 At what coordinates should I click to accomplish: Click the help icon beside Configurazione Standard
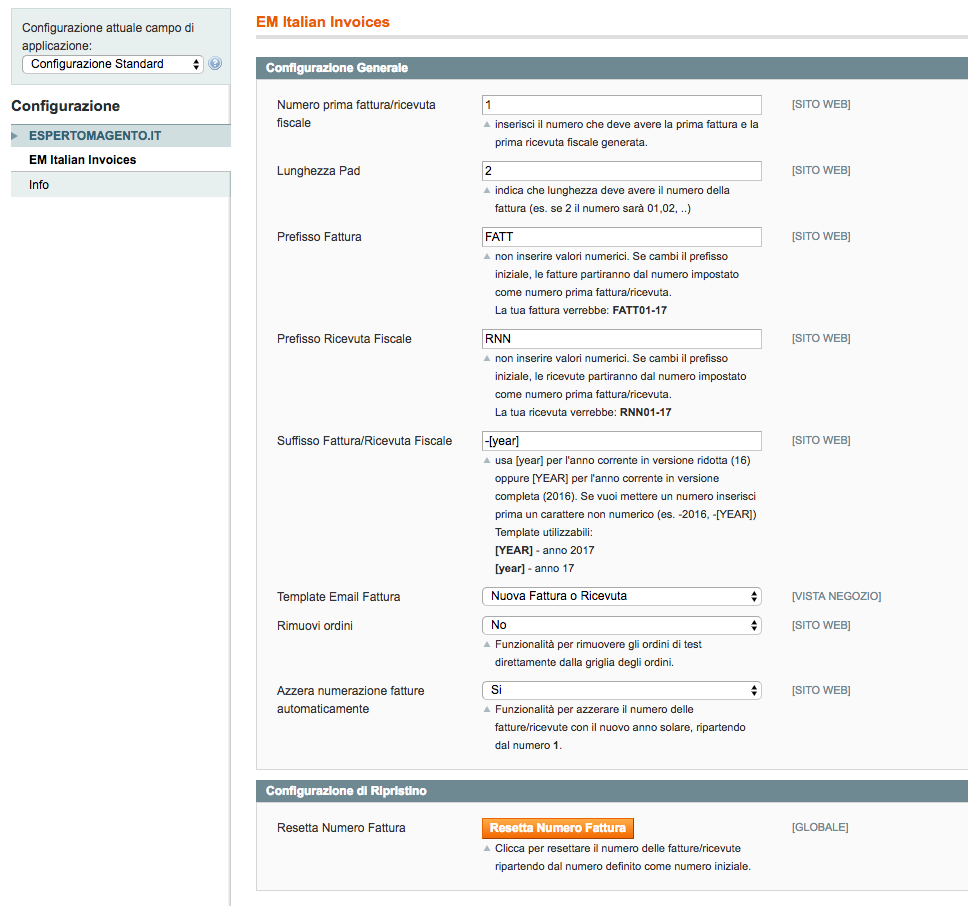pos(215,64)
